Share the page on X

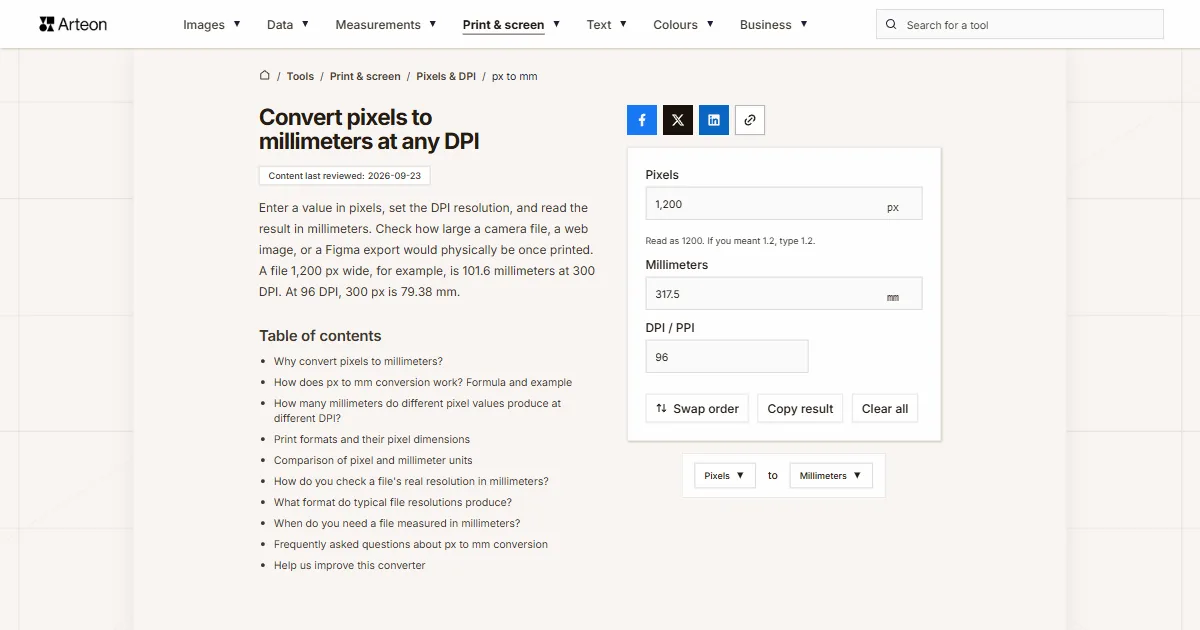coord(678,120)
